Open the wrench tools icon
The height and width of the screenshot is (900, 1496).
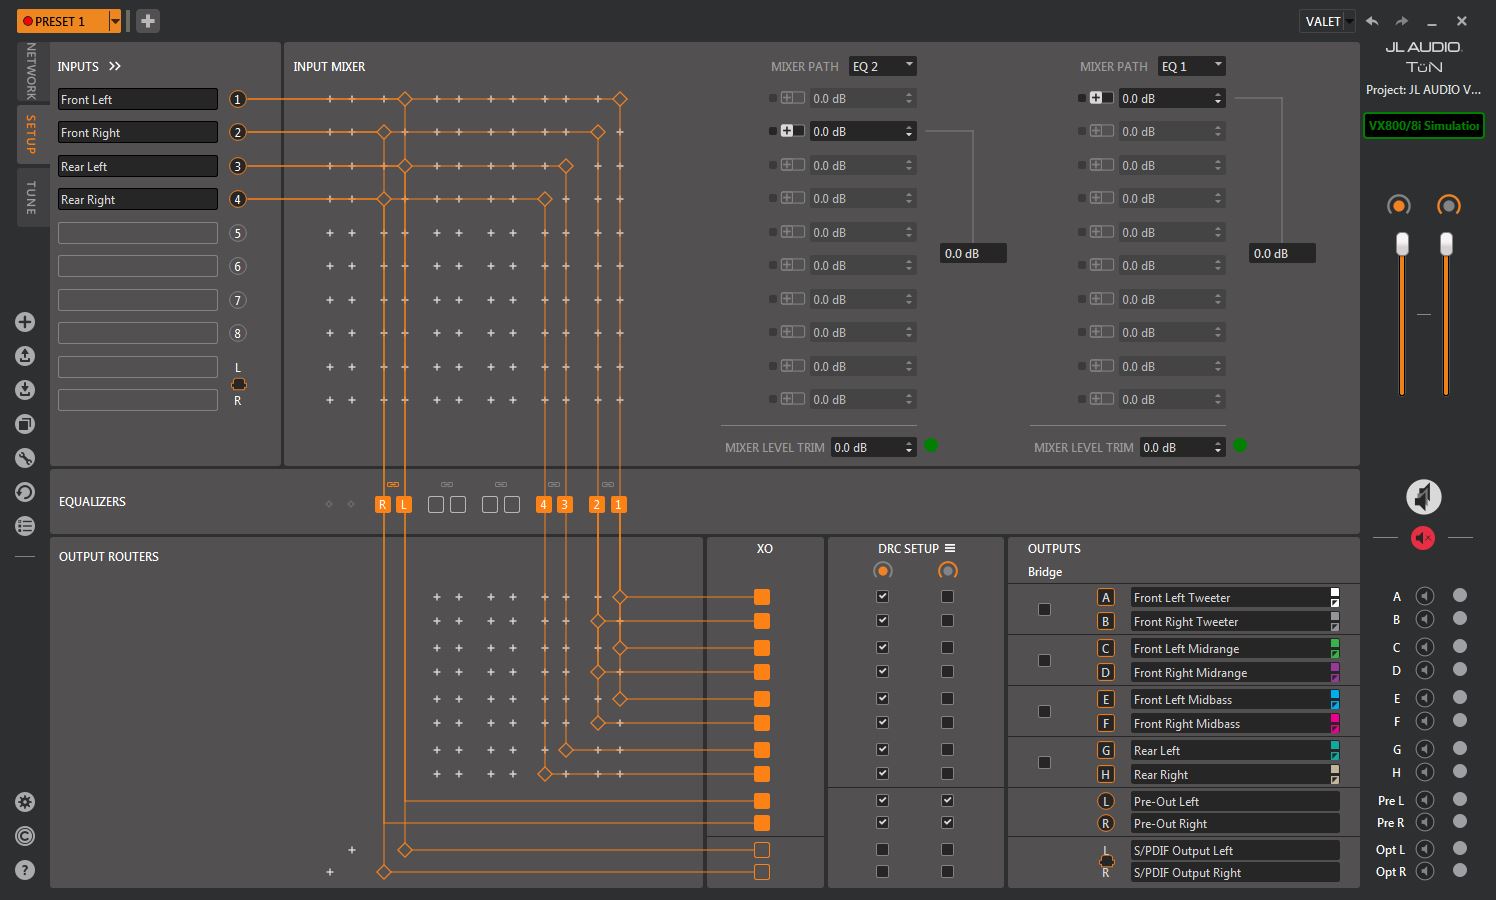click(x=25, y=458)
